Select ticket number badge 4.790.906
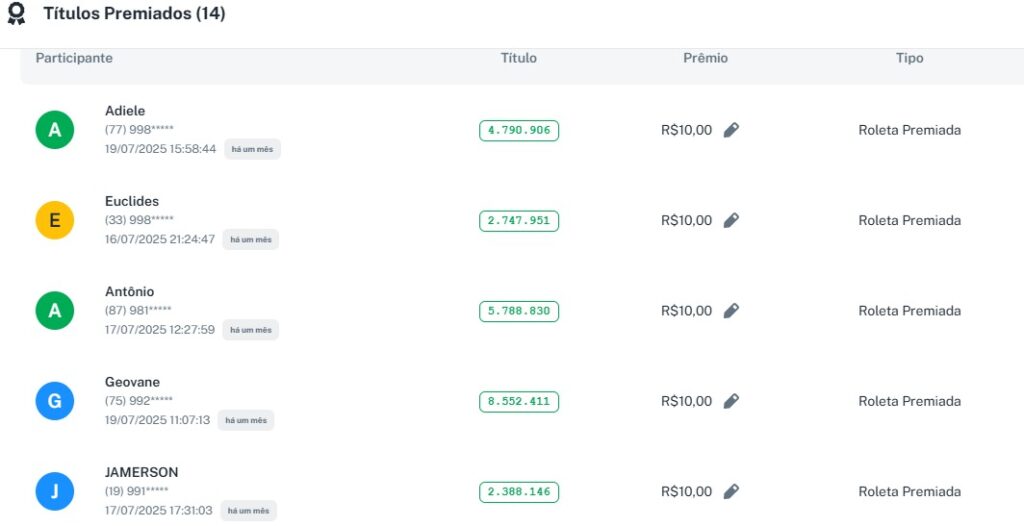 coord(519,130)
